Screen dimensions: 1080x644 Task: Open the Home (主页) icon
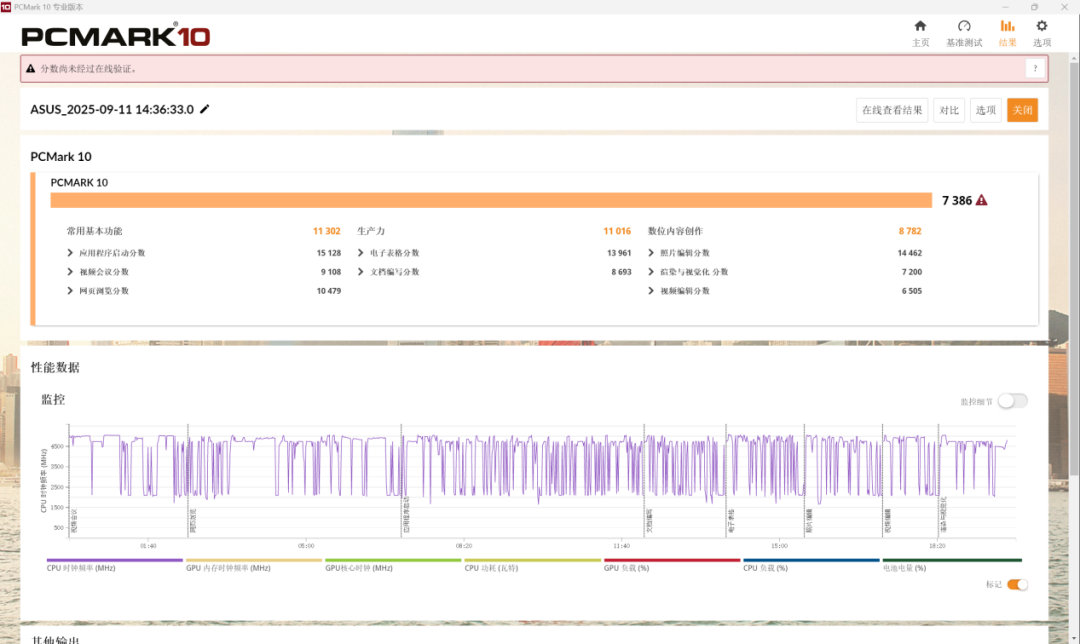(920, 26)
